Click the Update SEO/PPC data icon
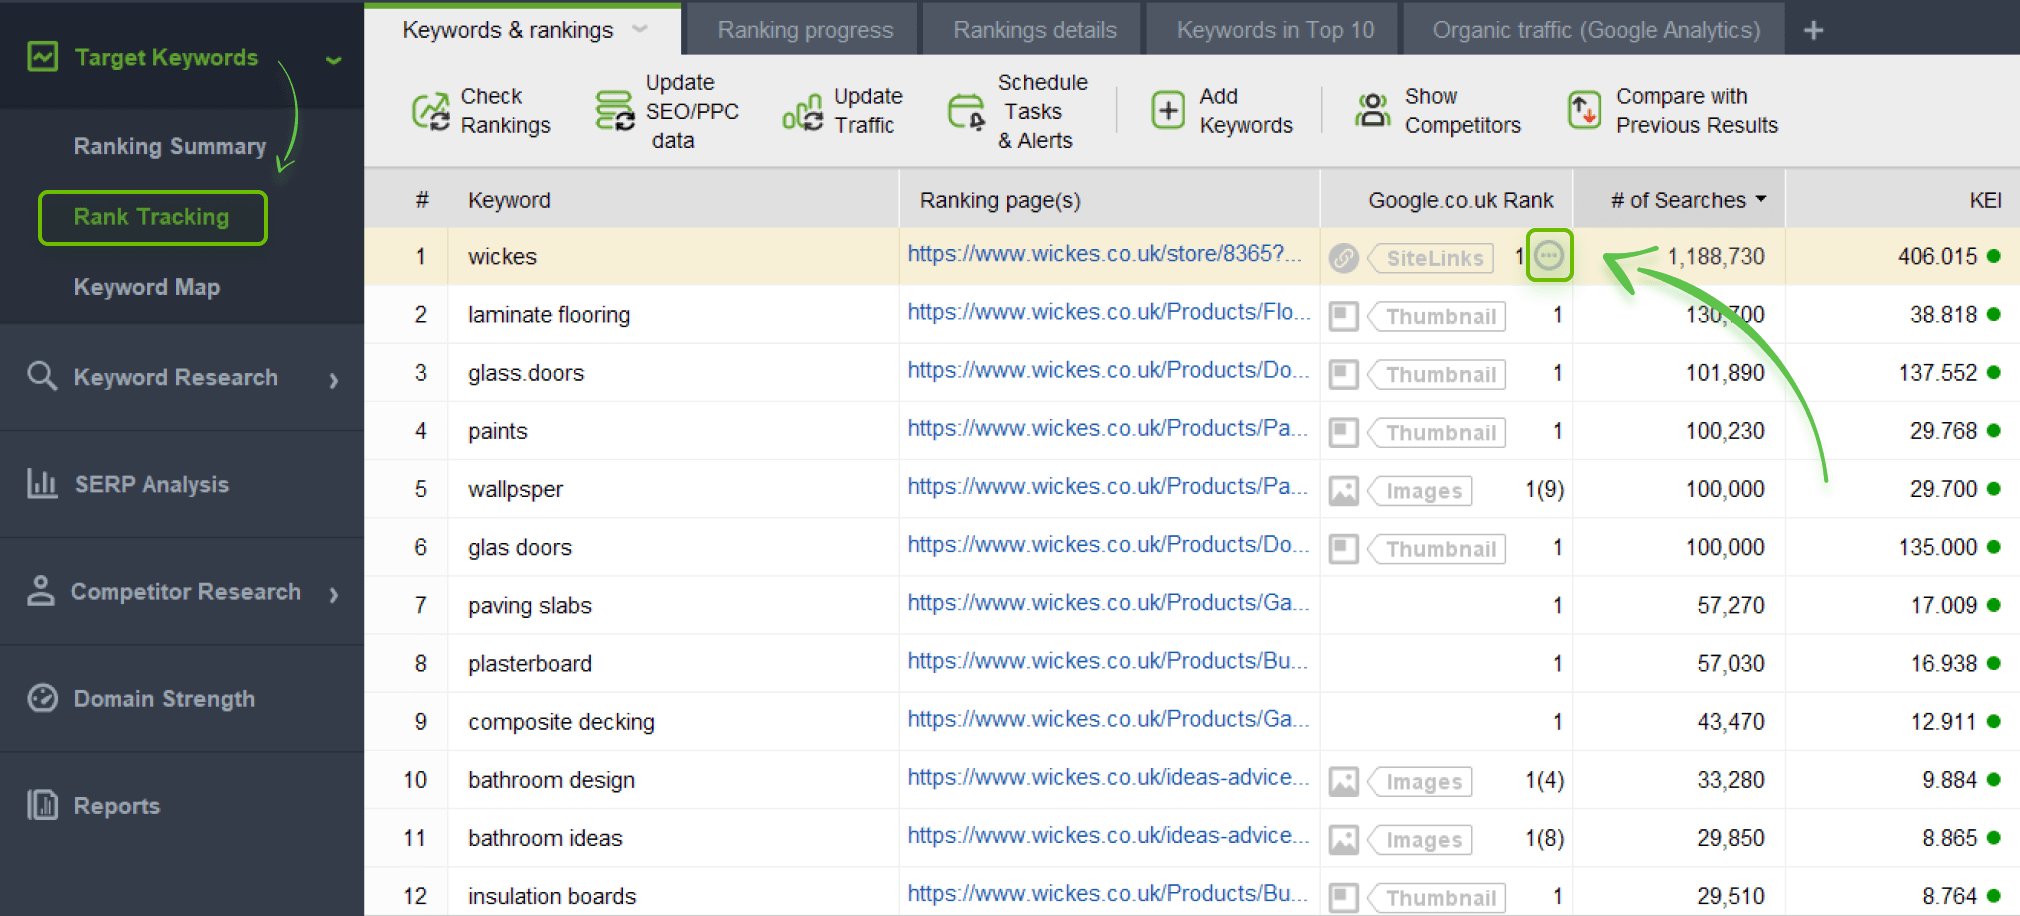Viewport: 2020px width, 916px height. click(615, 110)
